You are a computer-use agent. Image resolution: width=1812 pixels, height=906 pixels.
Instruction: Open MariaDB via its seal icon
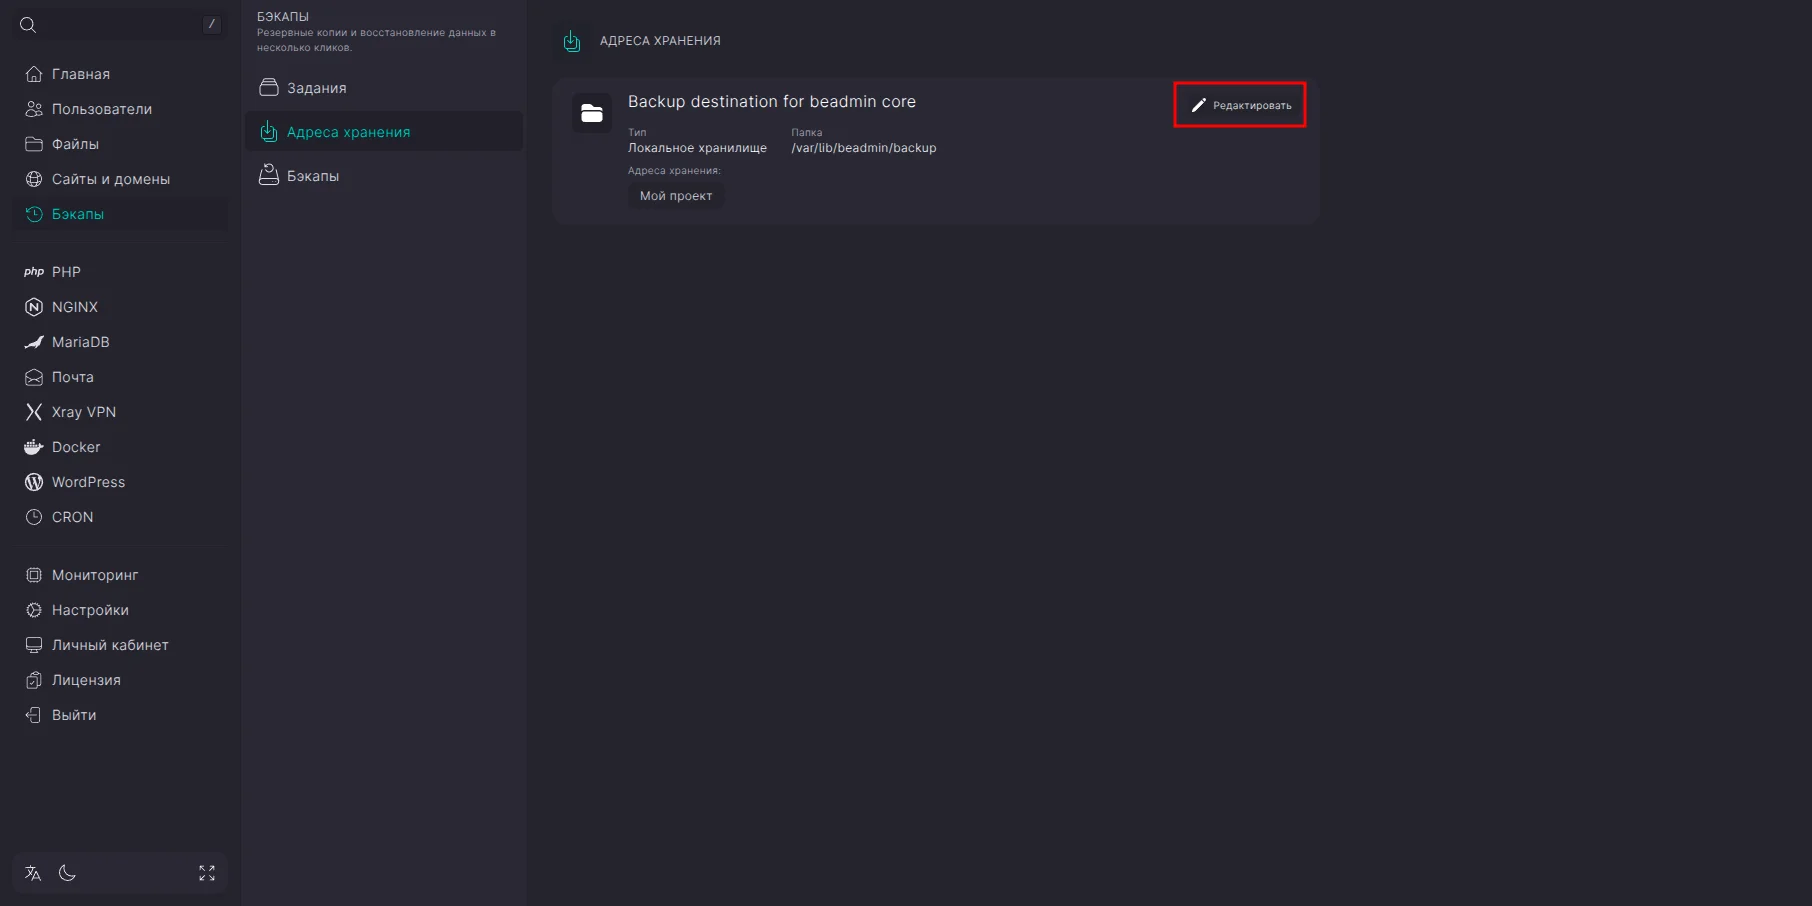tap(34, 342)
